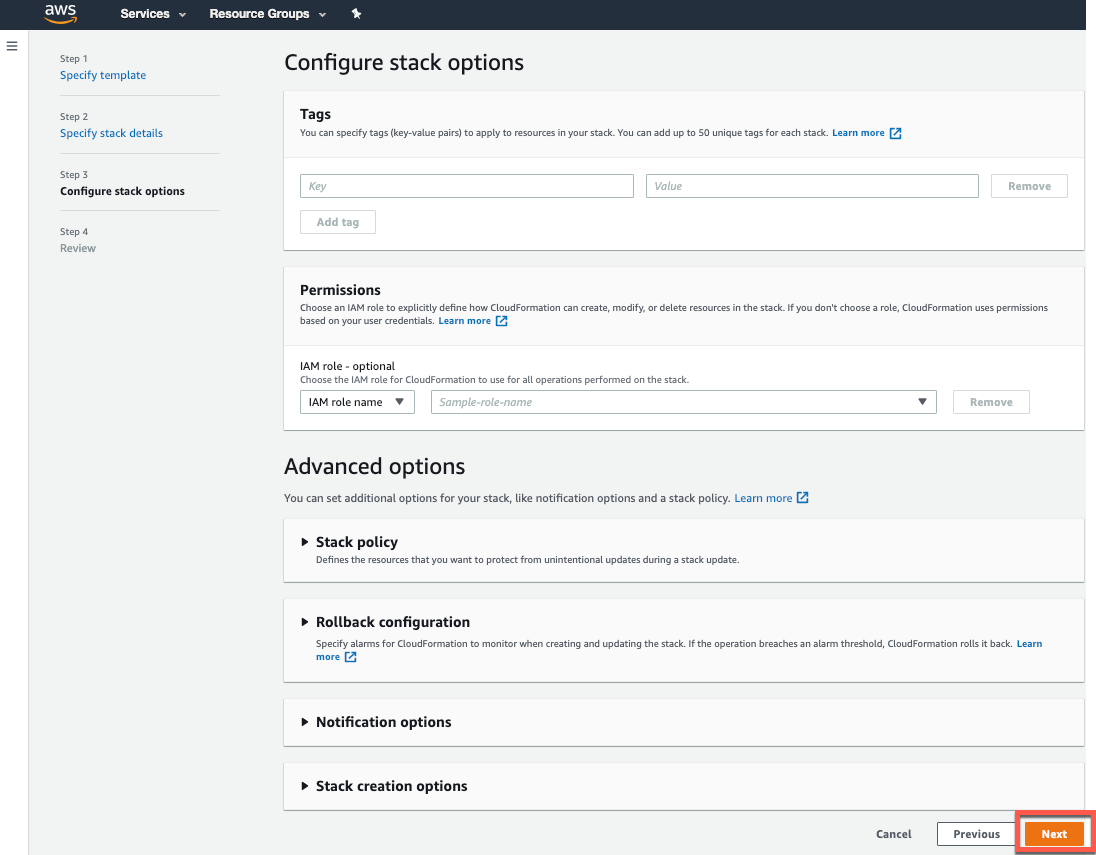
Task: Click the pin shortcut icon
Action: click(356, 13)
